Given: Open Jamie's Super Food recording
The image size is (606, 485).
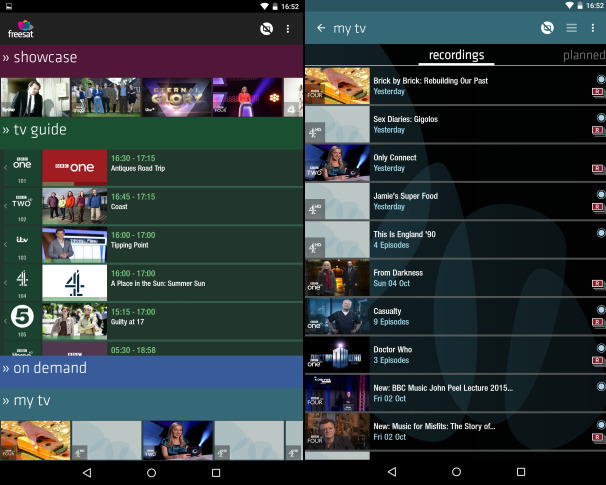Looking at the screenshot, I should (455, 201).
